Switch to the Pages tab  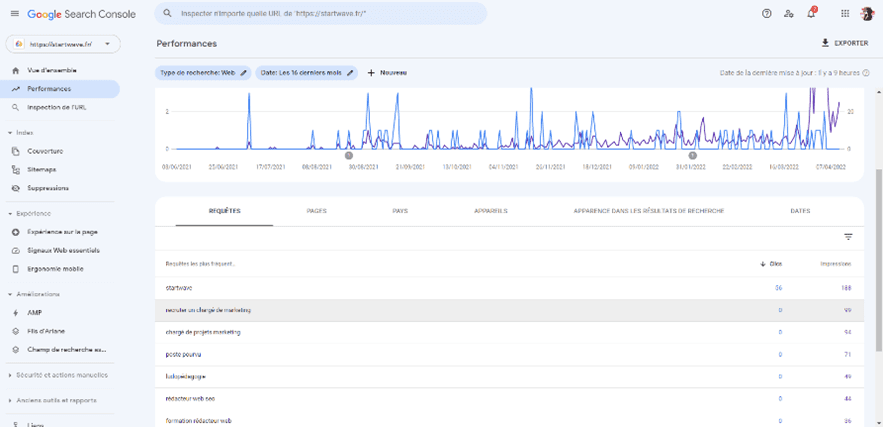316,211
